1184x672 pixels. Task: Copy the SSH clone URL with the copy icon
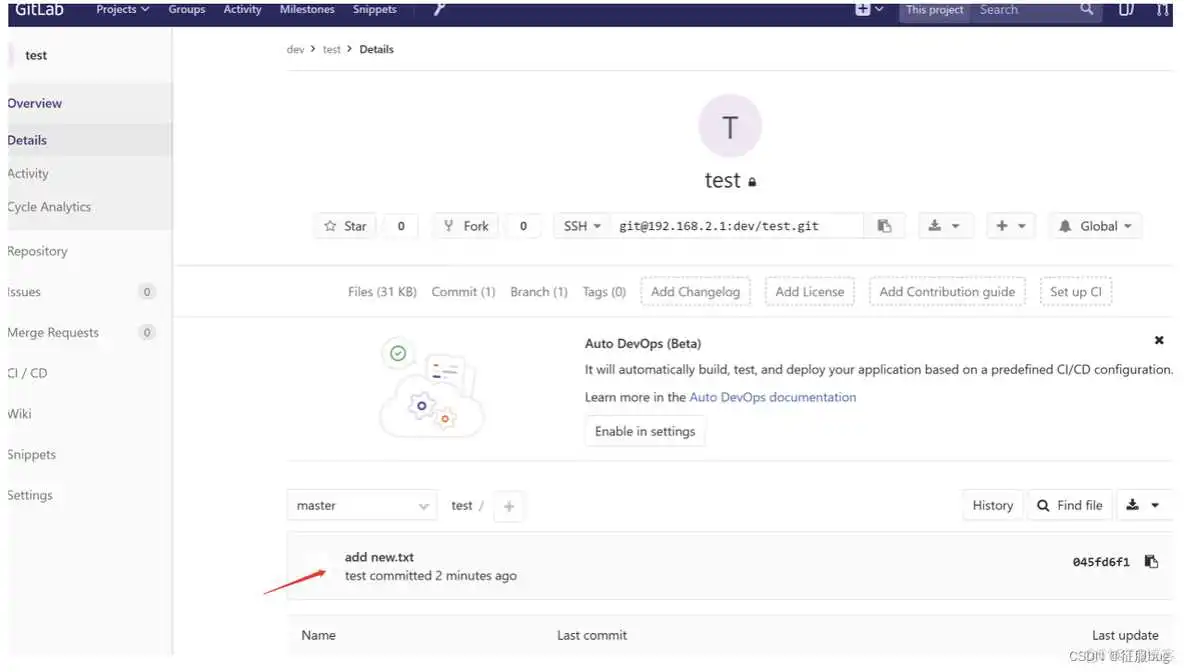tap(885, 225)
